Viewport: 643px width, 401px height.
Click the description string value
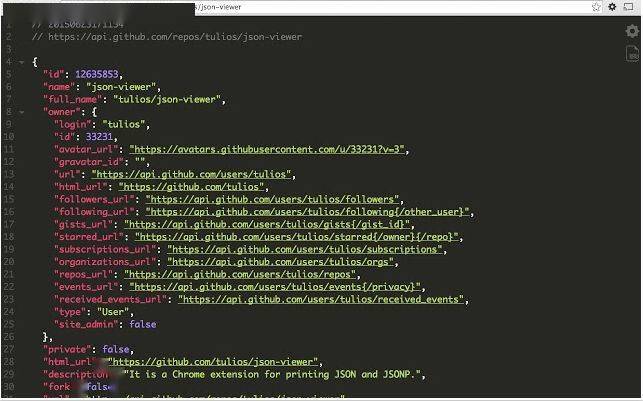click(x=272, y=374)
